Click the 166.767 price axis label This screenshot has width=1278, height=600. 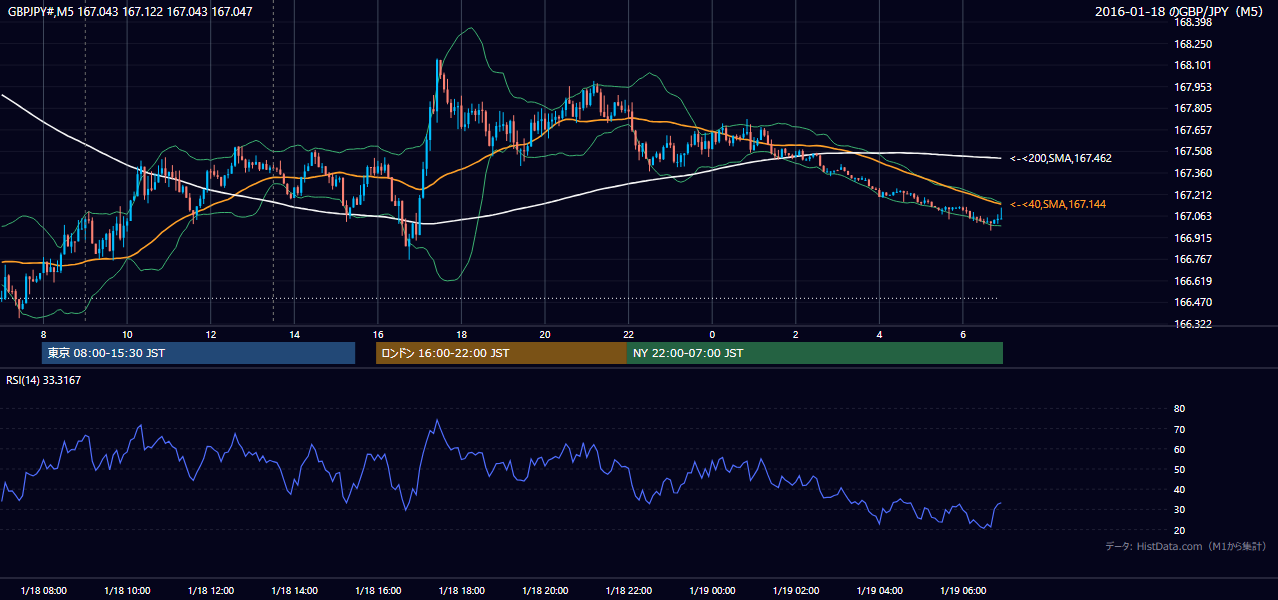coord(1193,259)
